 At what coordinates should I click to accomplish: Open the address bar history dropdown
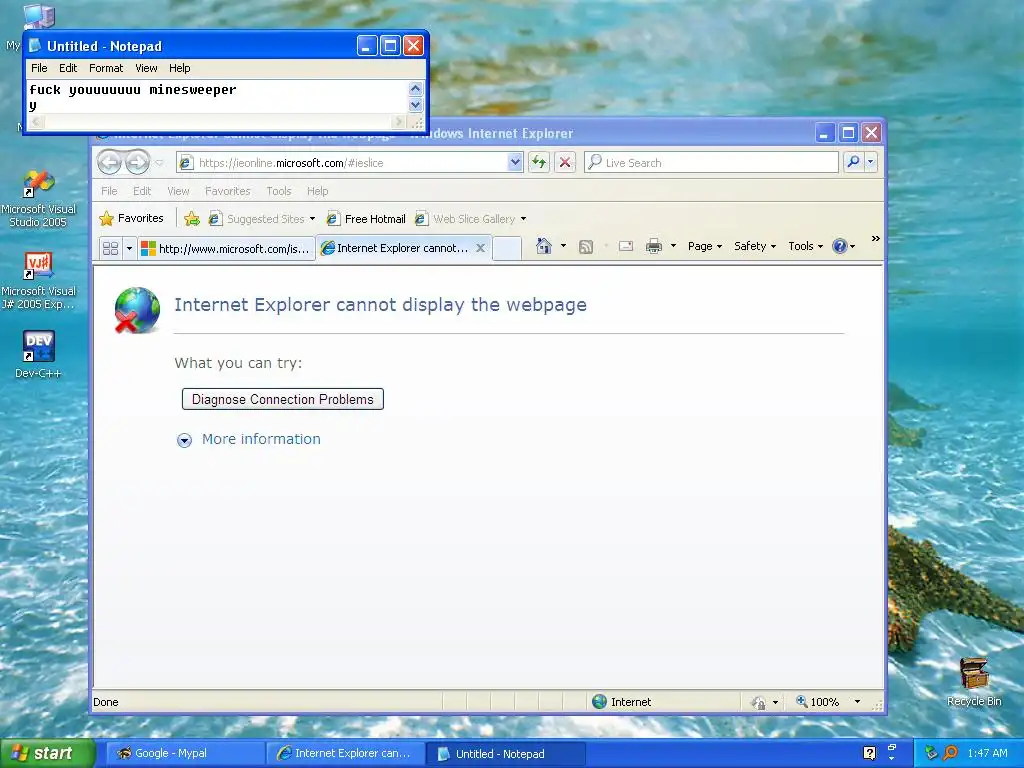coord(515,162)
